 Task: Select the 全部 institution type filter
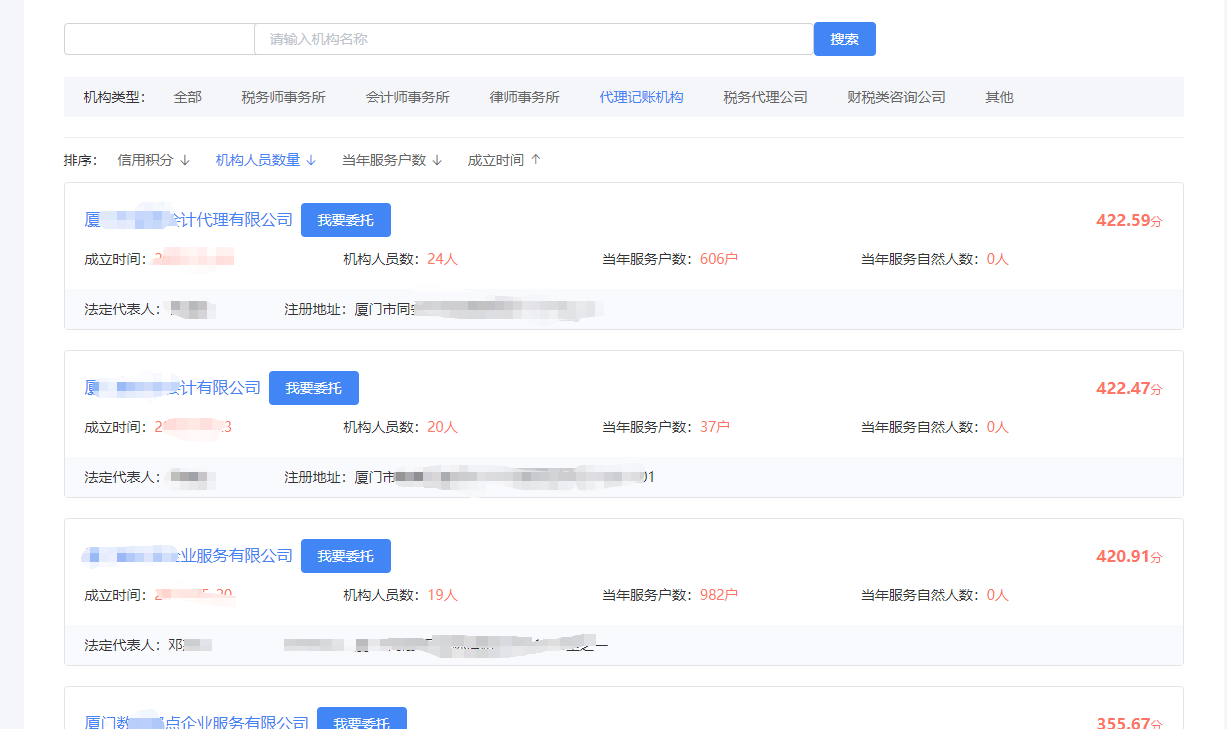[187, 97]
